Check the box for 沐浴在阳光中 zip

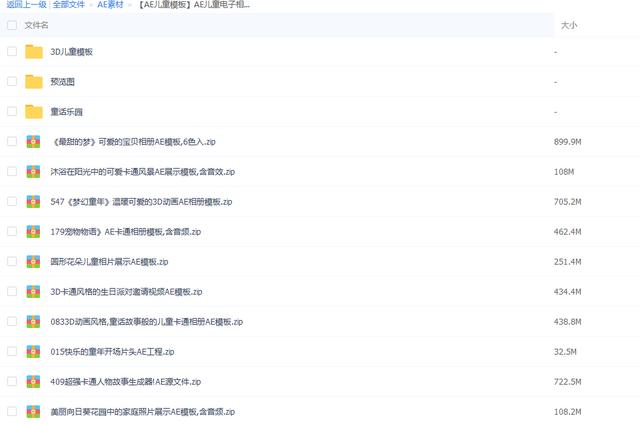tap(12, 171)
